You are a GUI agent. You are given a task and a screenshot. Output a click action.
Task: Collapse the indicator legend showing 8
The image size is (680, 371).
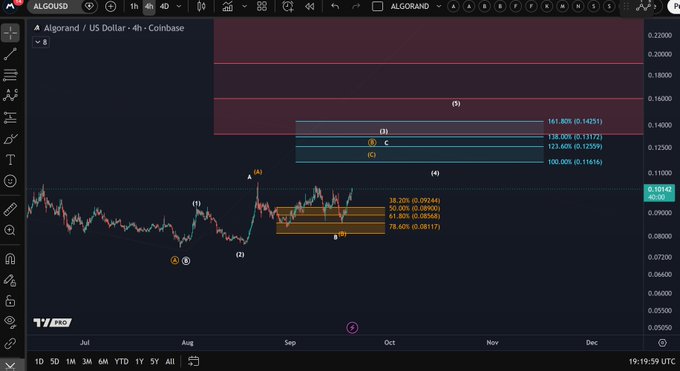(41, 42)
